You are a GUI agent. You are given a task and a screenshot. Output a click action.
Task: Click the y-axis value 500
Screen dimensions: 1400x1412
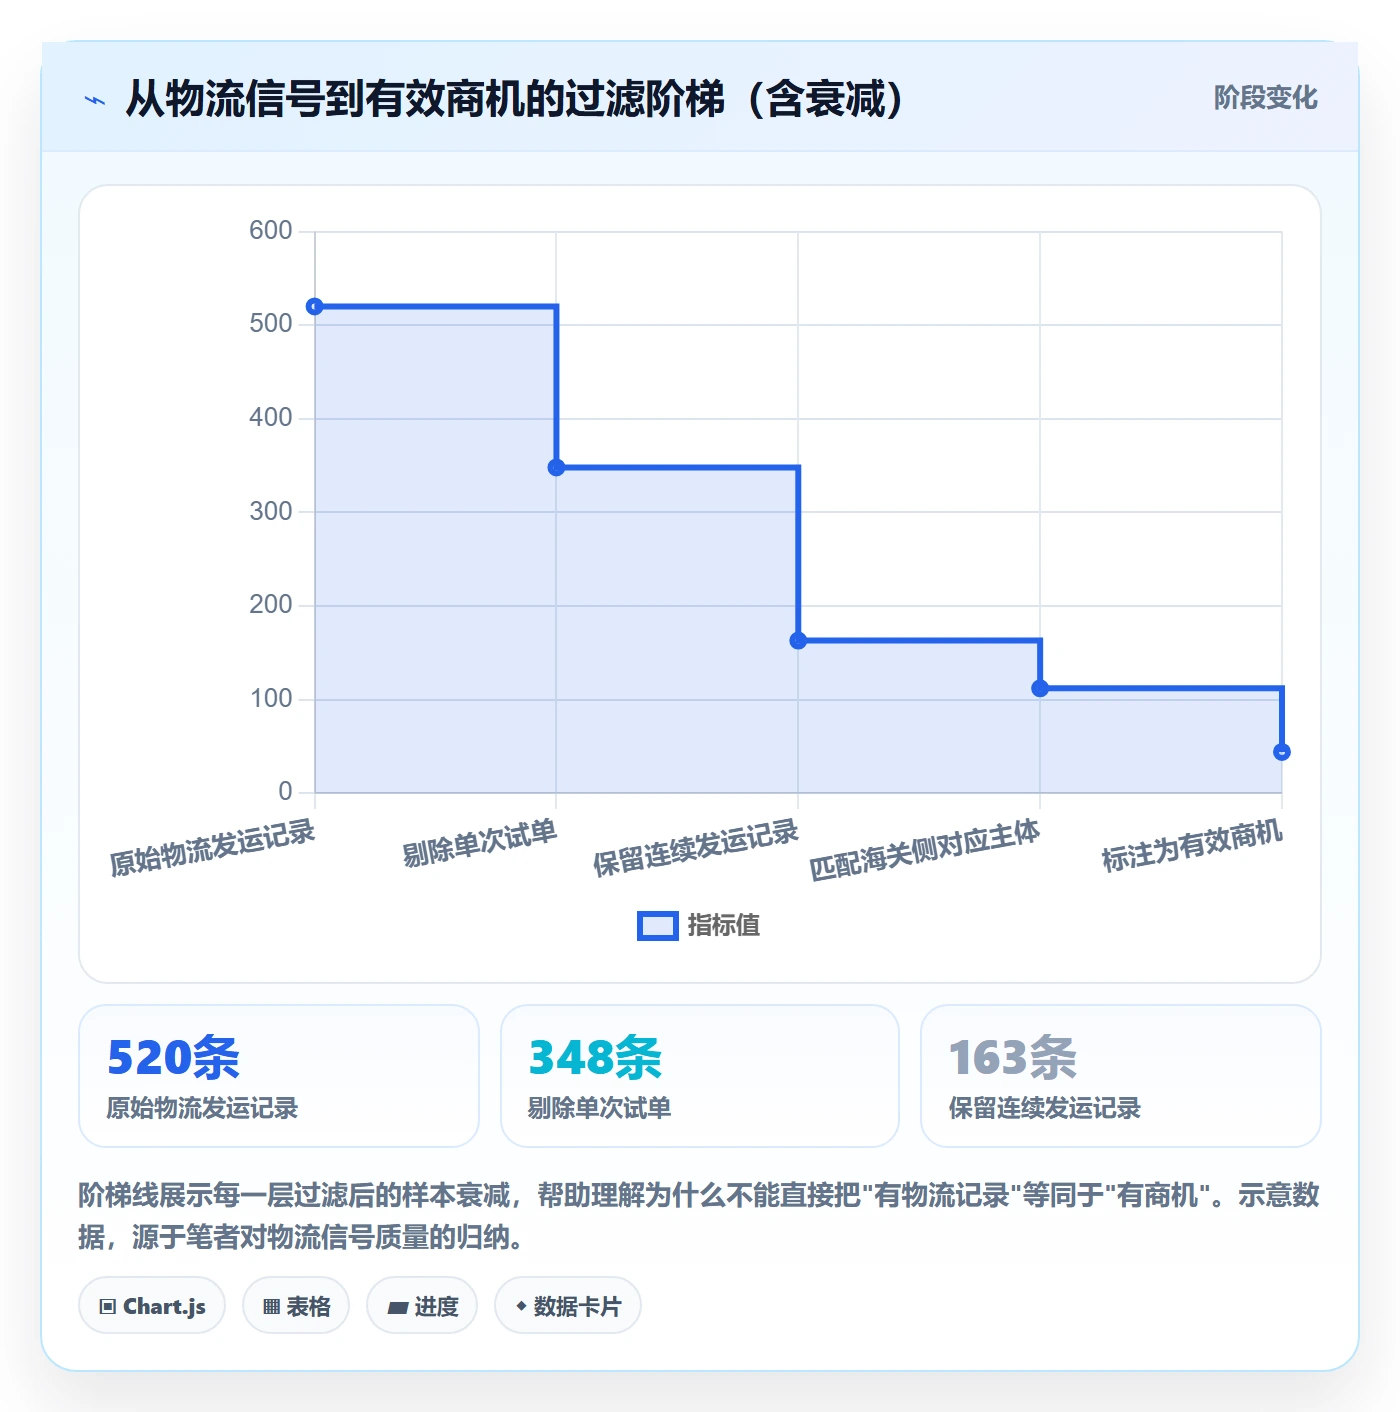pos(271,324)
